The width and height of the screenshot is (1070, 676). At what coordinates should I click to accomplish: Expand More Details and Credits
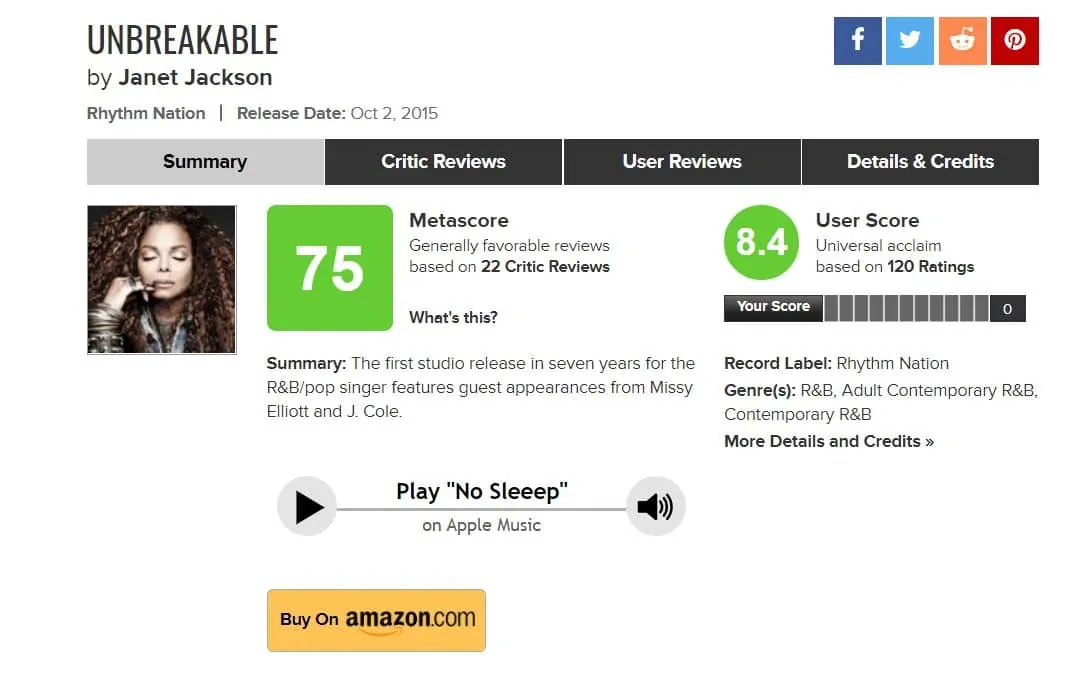pyautogui.click(x=828, y=441)
